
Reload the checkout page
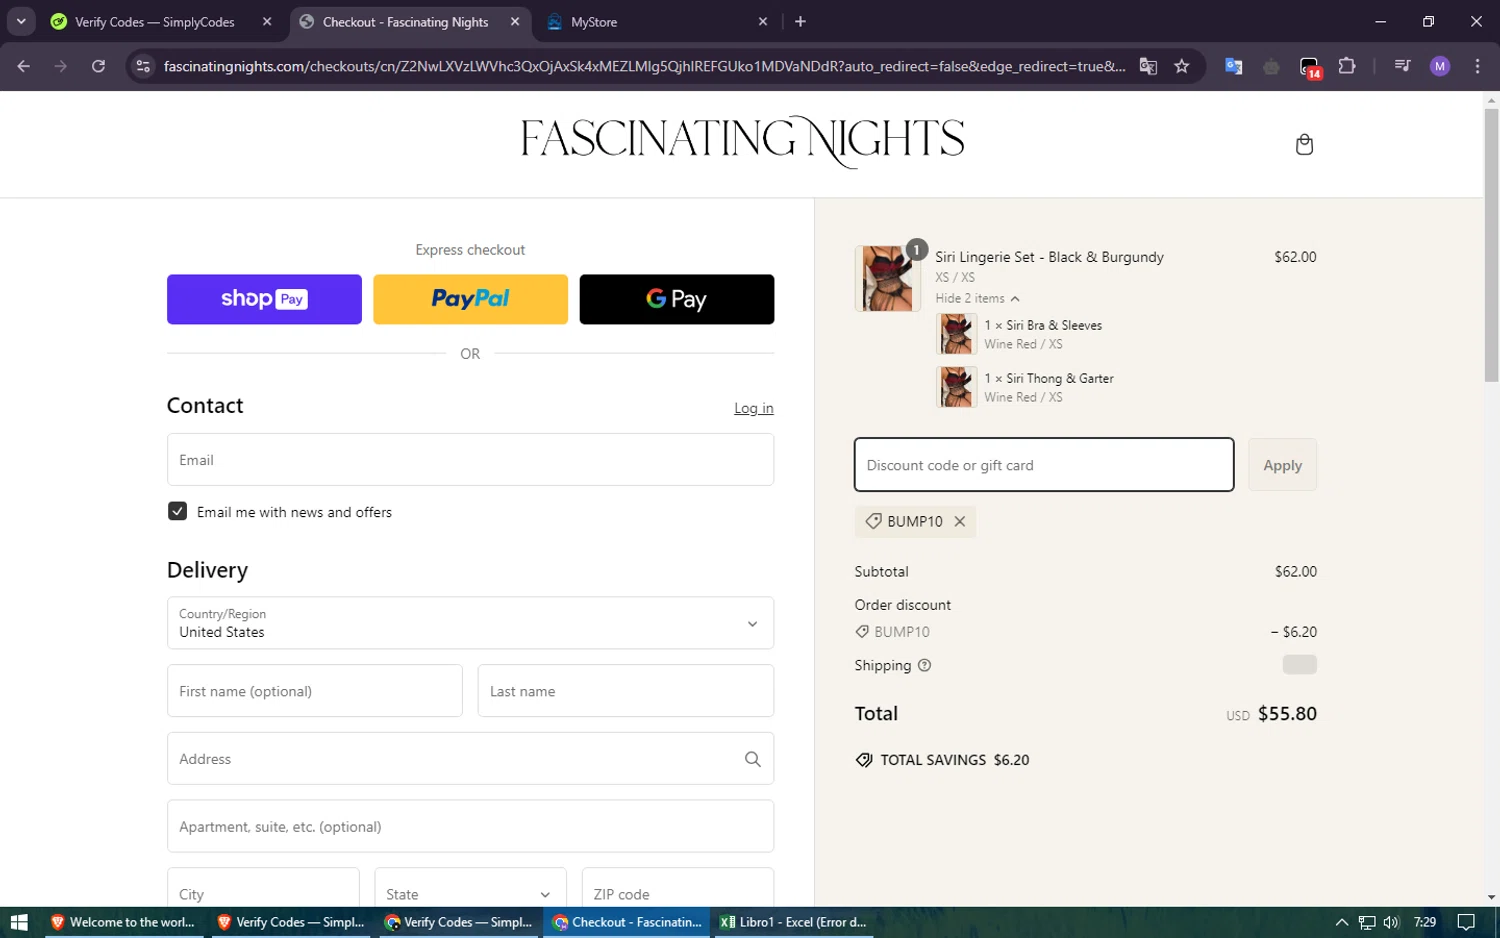click(x=98, y=66)
